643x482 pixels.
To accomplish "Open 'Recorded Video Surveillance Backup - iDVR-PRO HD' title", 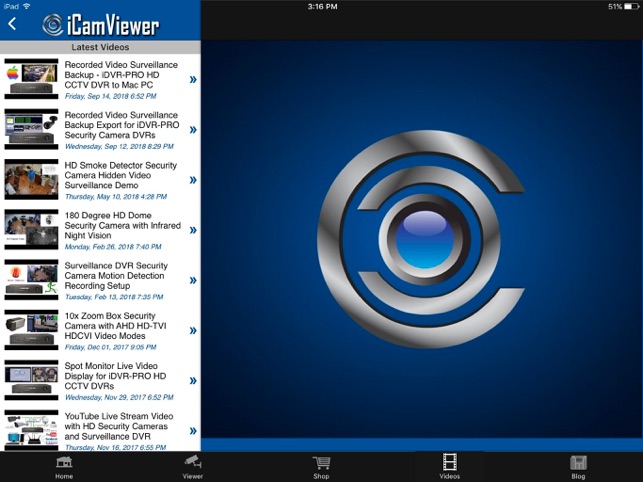I will coord(121,75).
